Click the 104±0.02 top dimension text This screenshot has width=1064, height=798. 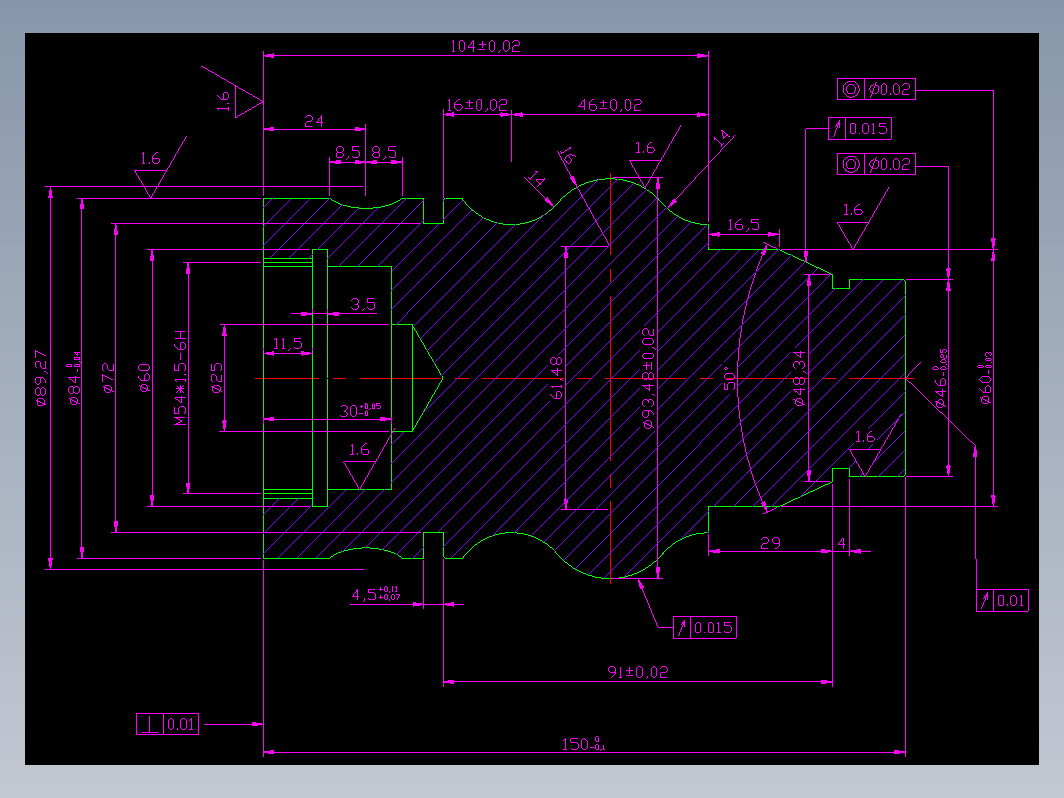485,46
